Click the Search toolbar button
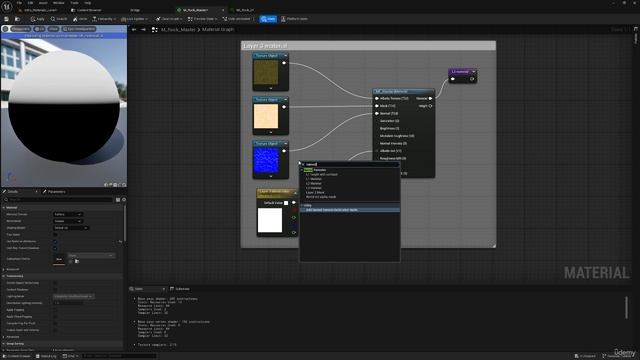 click(59, 19)
